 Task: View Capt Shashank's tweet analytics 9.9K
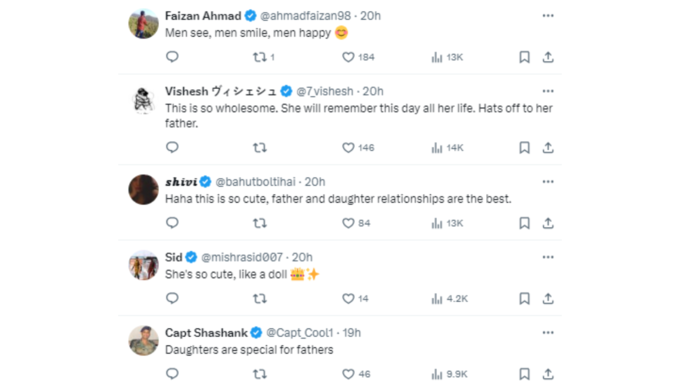pos(449,374)
